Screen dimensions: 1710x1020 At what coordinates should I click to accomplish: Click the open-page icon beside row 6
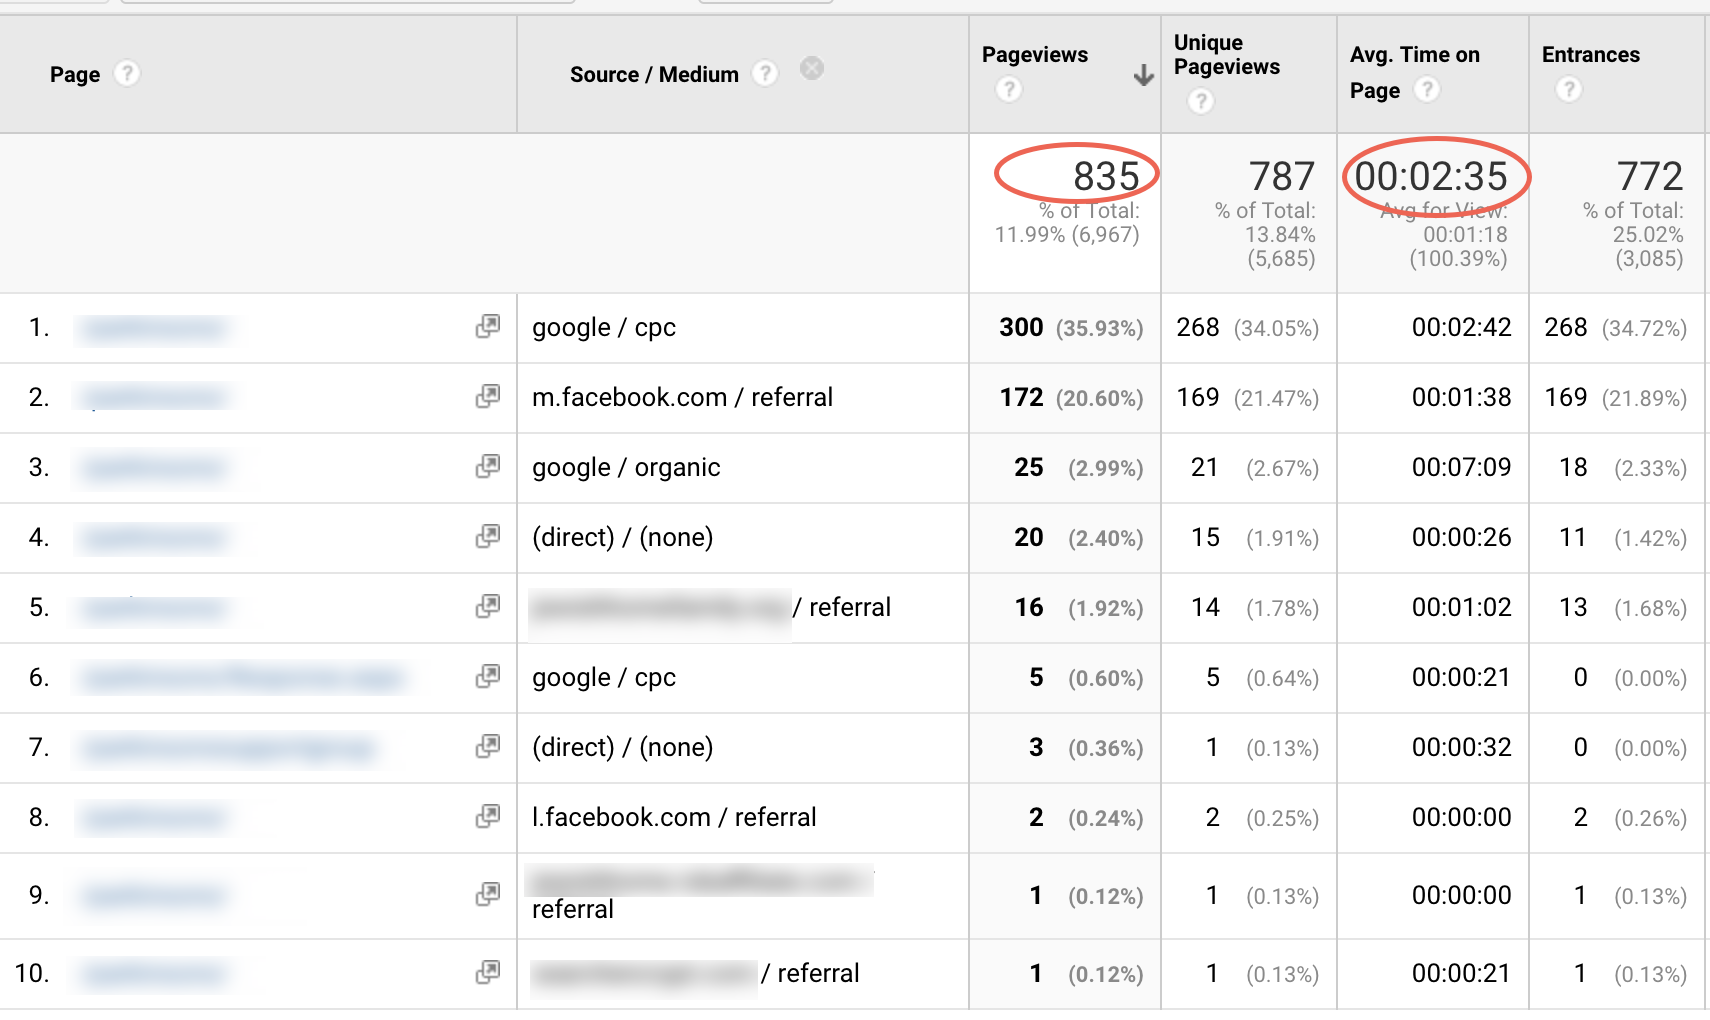click(x=488, y=675)
